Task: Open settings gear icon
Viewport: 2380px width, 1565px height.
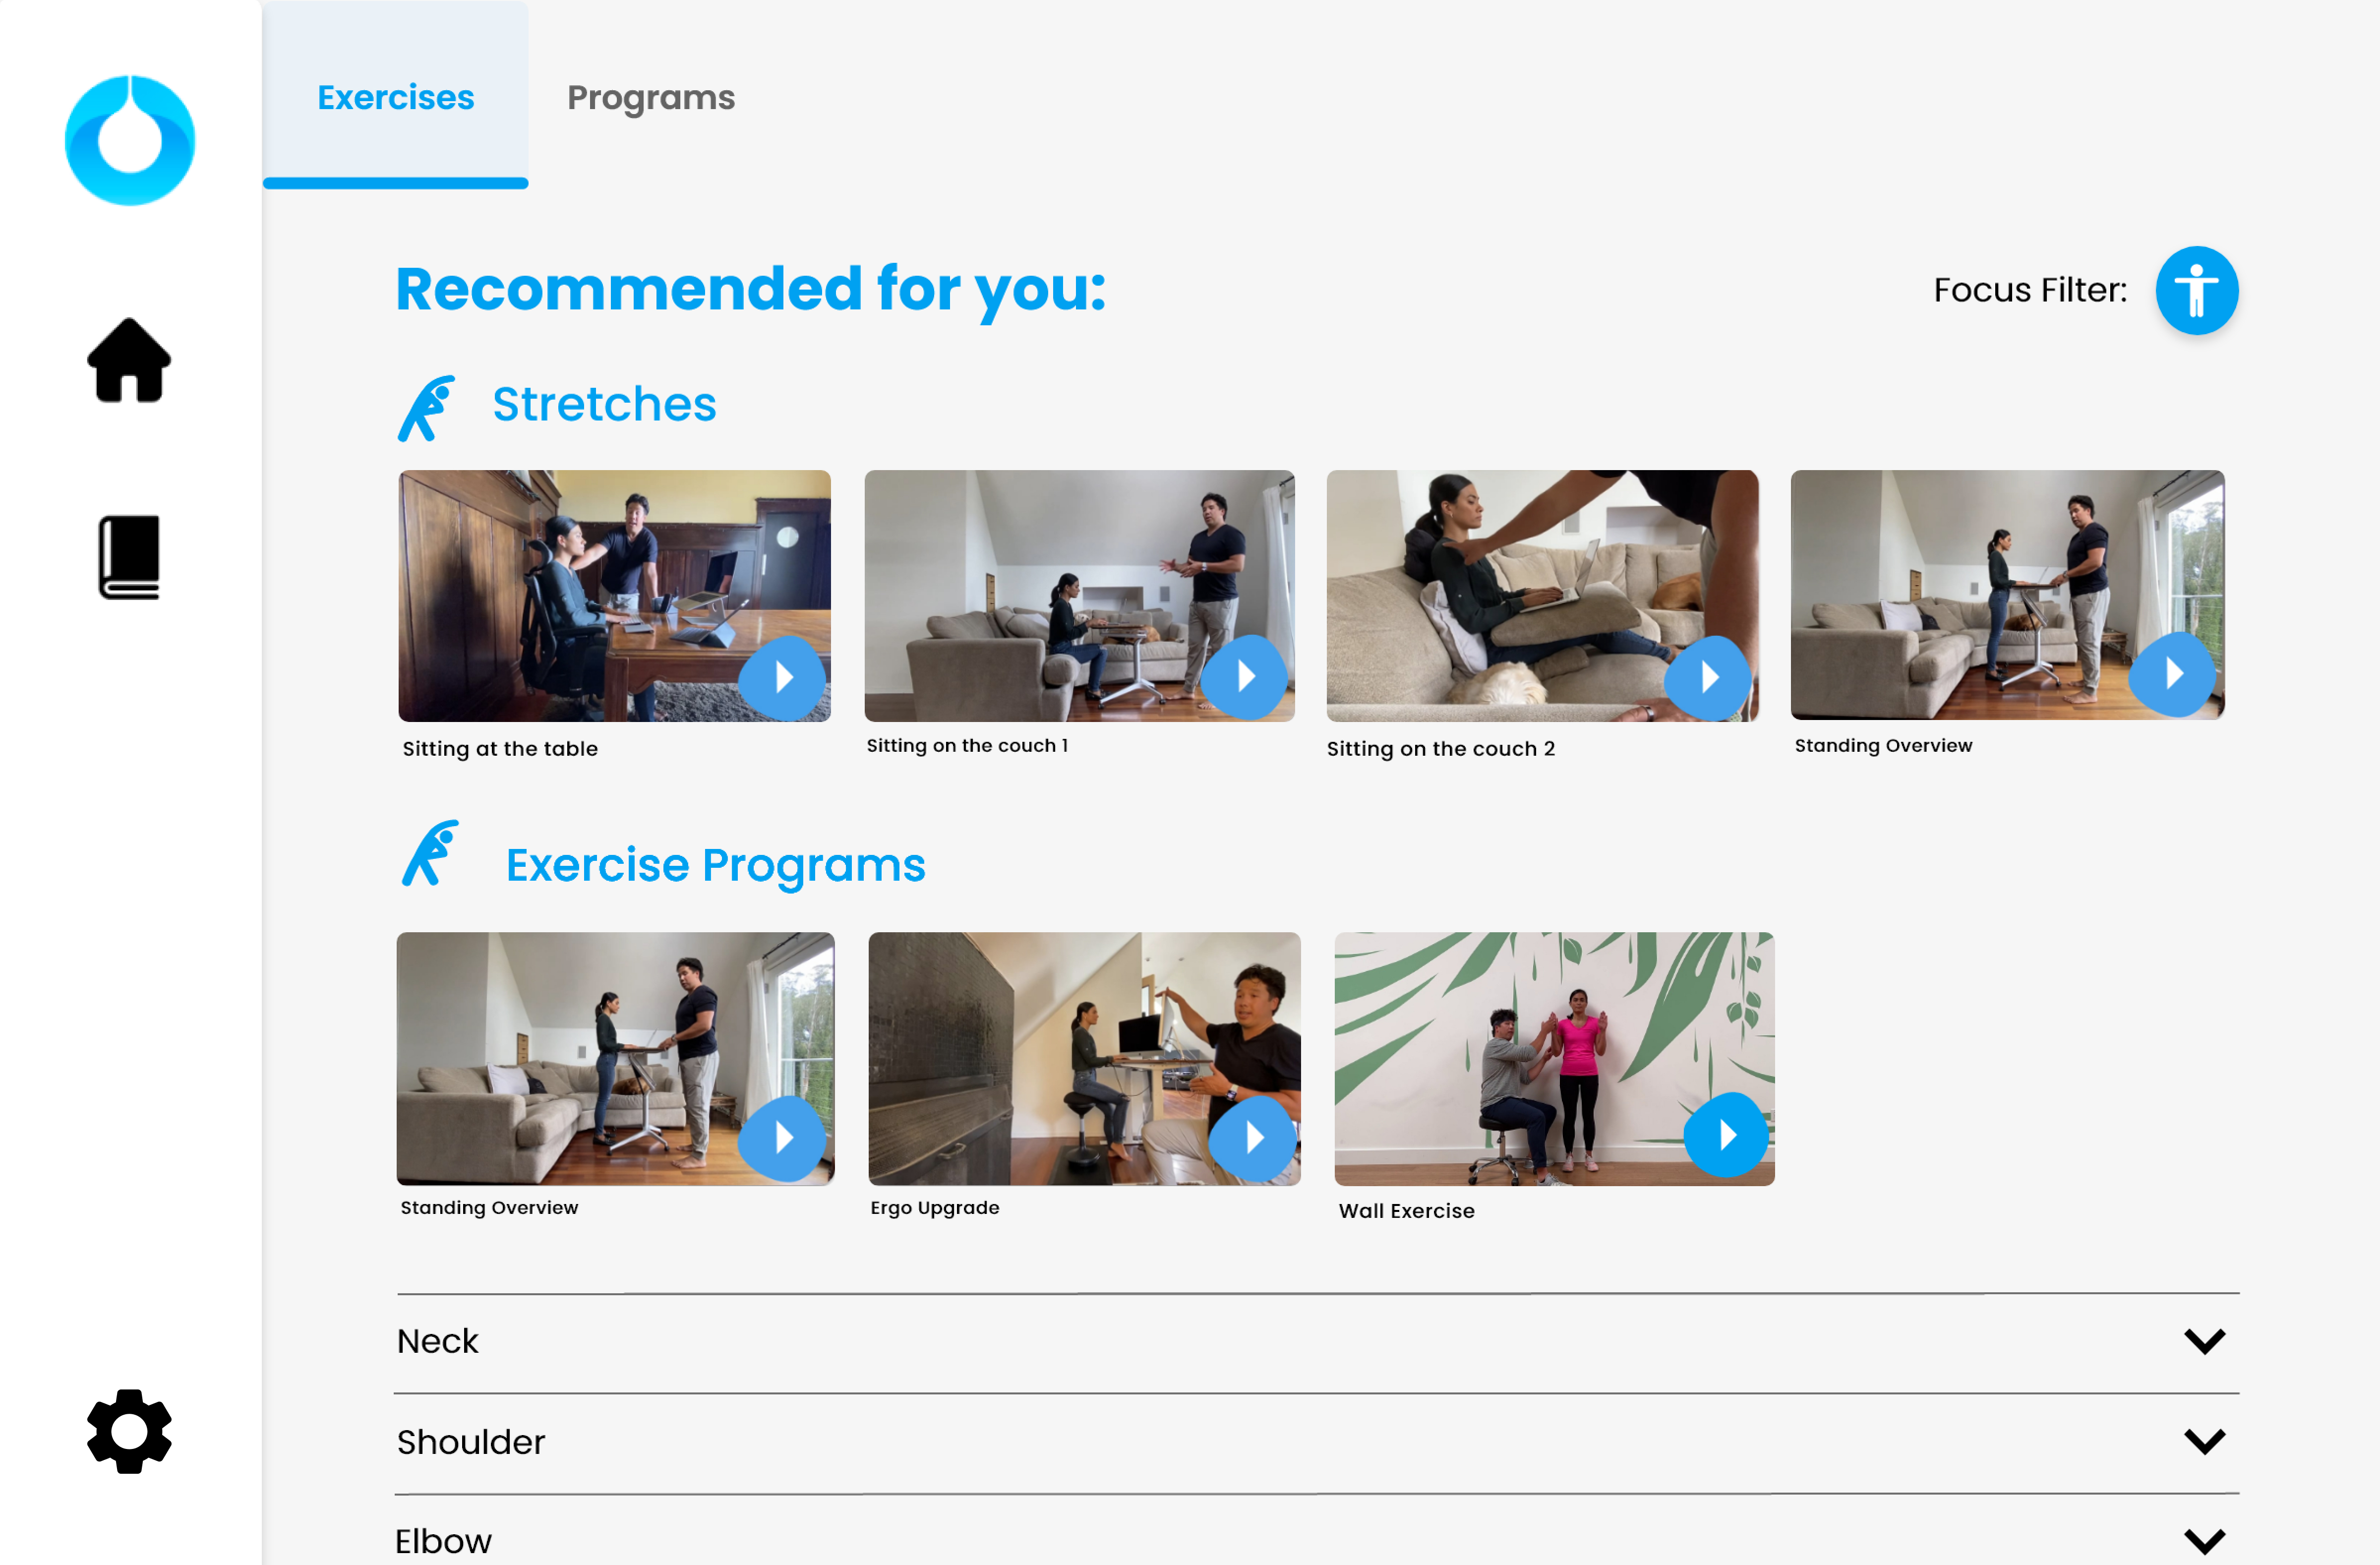Action: point(129,1430)
